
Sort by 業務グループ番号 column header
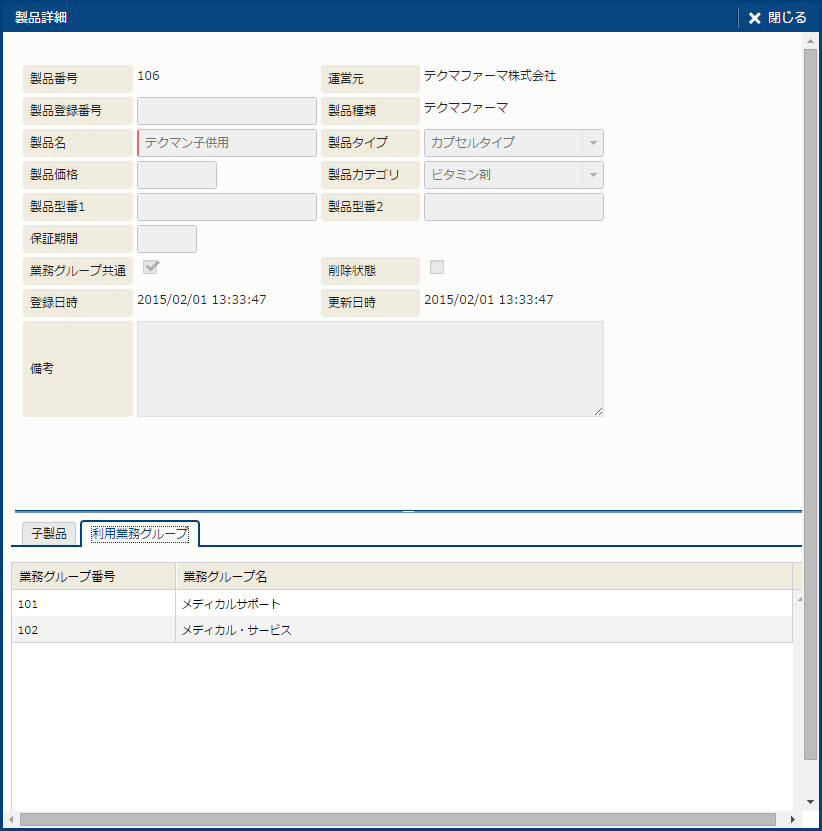pyautogui.click(x=93, y=576)
